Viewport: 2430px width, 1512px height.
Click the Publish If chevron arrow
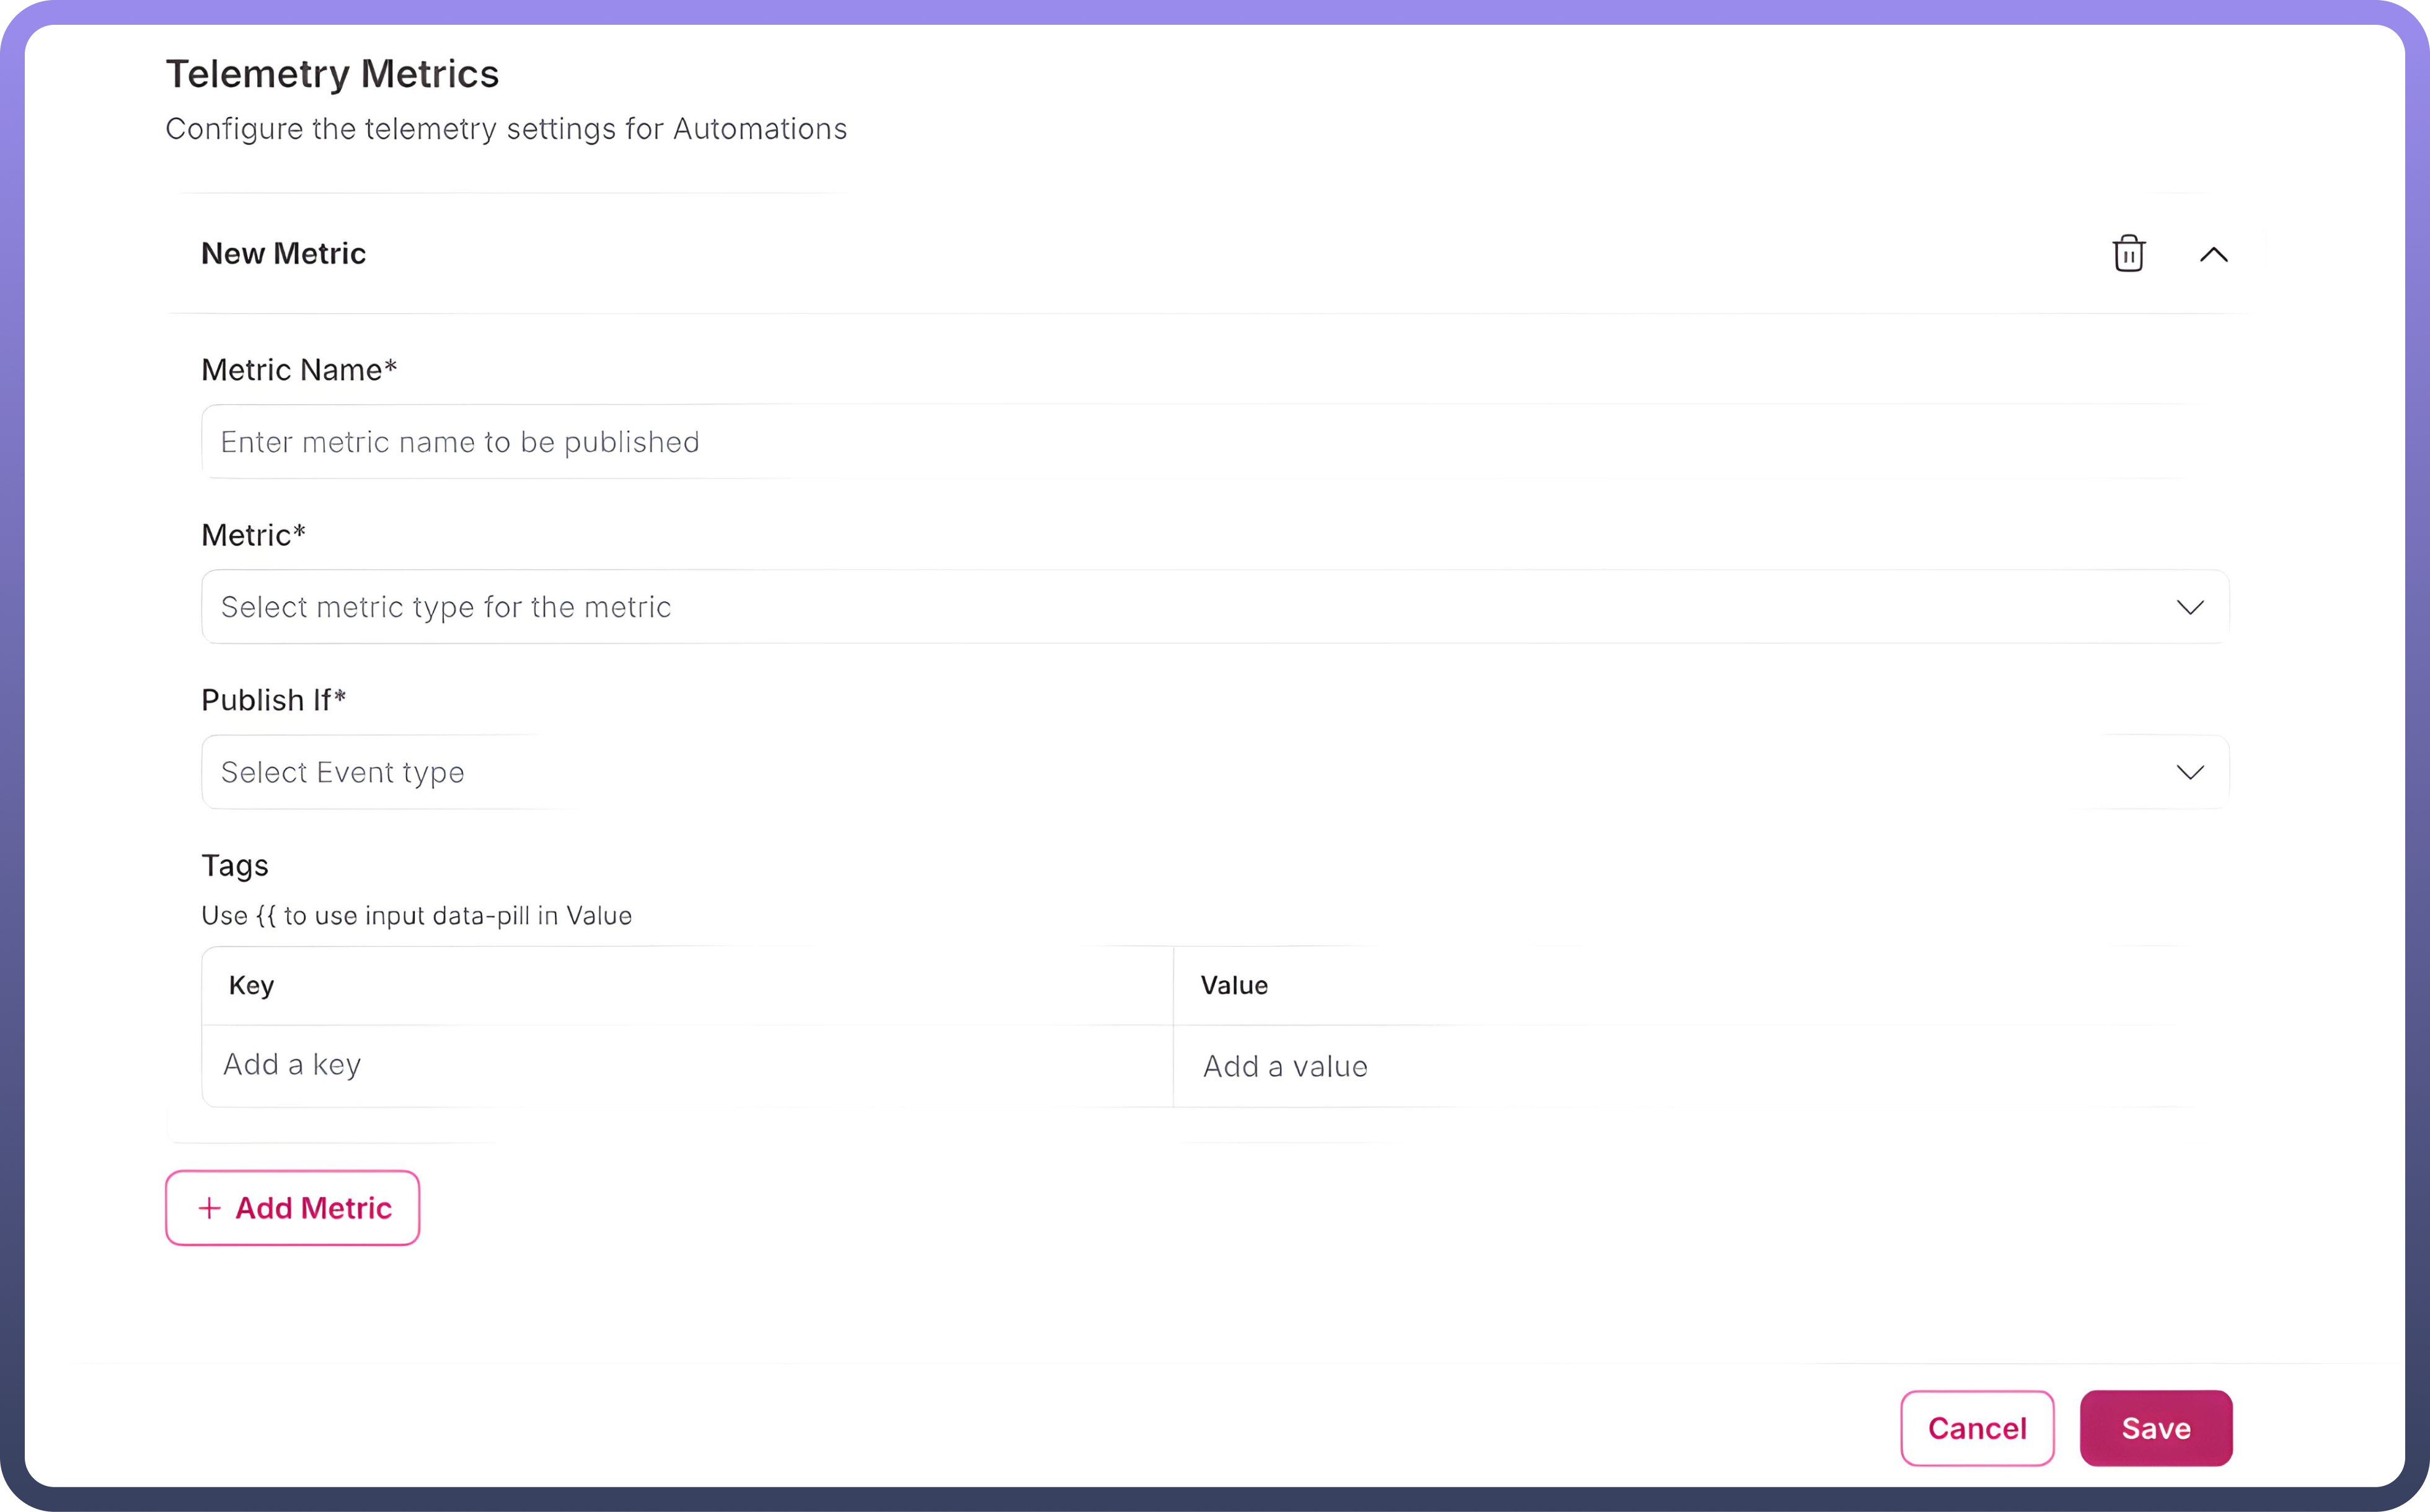click(x=2190, y=772)
